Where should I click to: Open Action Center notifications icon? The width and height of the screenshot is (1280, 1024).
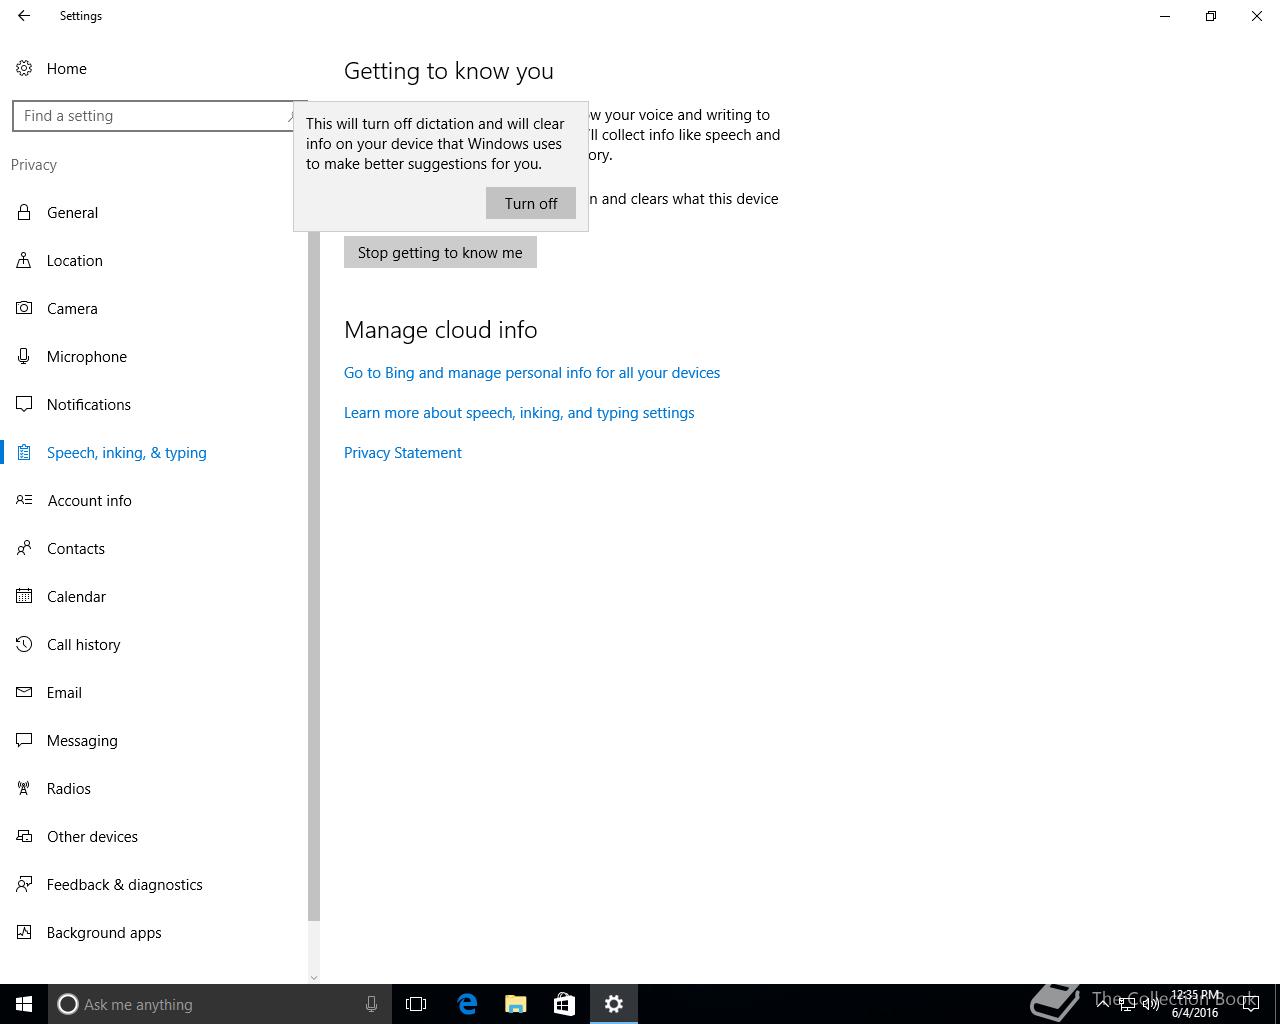coord(1250,1004)
